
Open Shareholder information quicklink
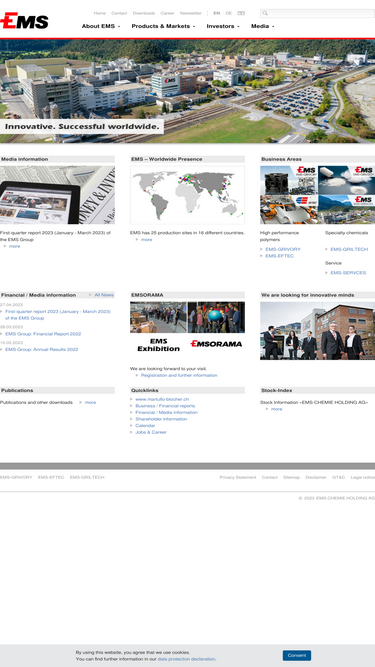click(161, 419)
